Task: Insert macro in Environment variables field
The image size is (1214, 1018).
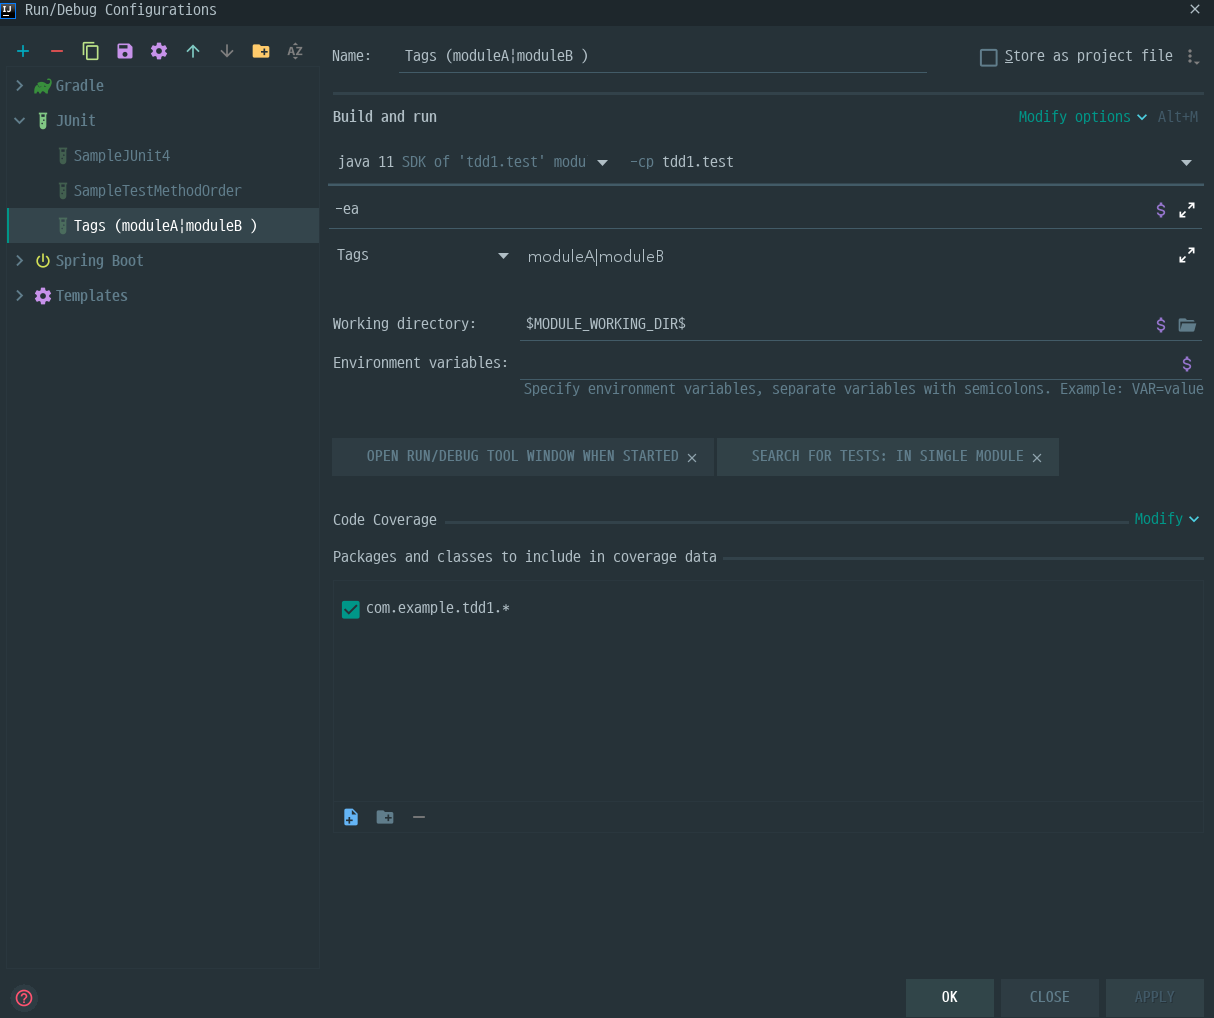Action: pos(1187,364)
